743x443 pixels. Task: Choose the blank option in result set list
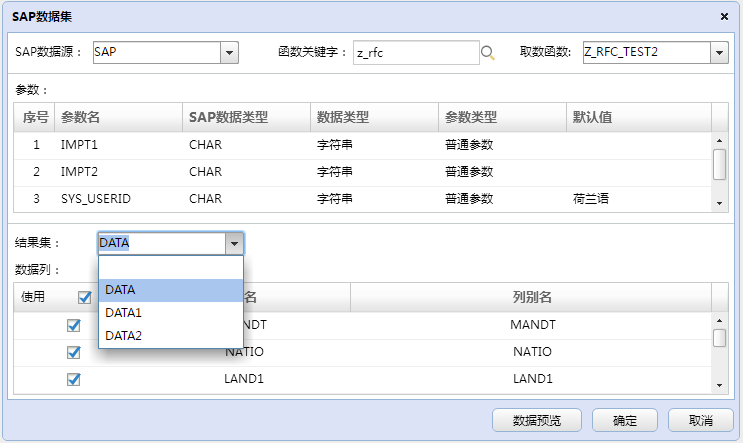pyautogui.click(x=171, y=268)
